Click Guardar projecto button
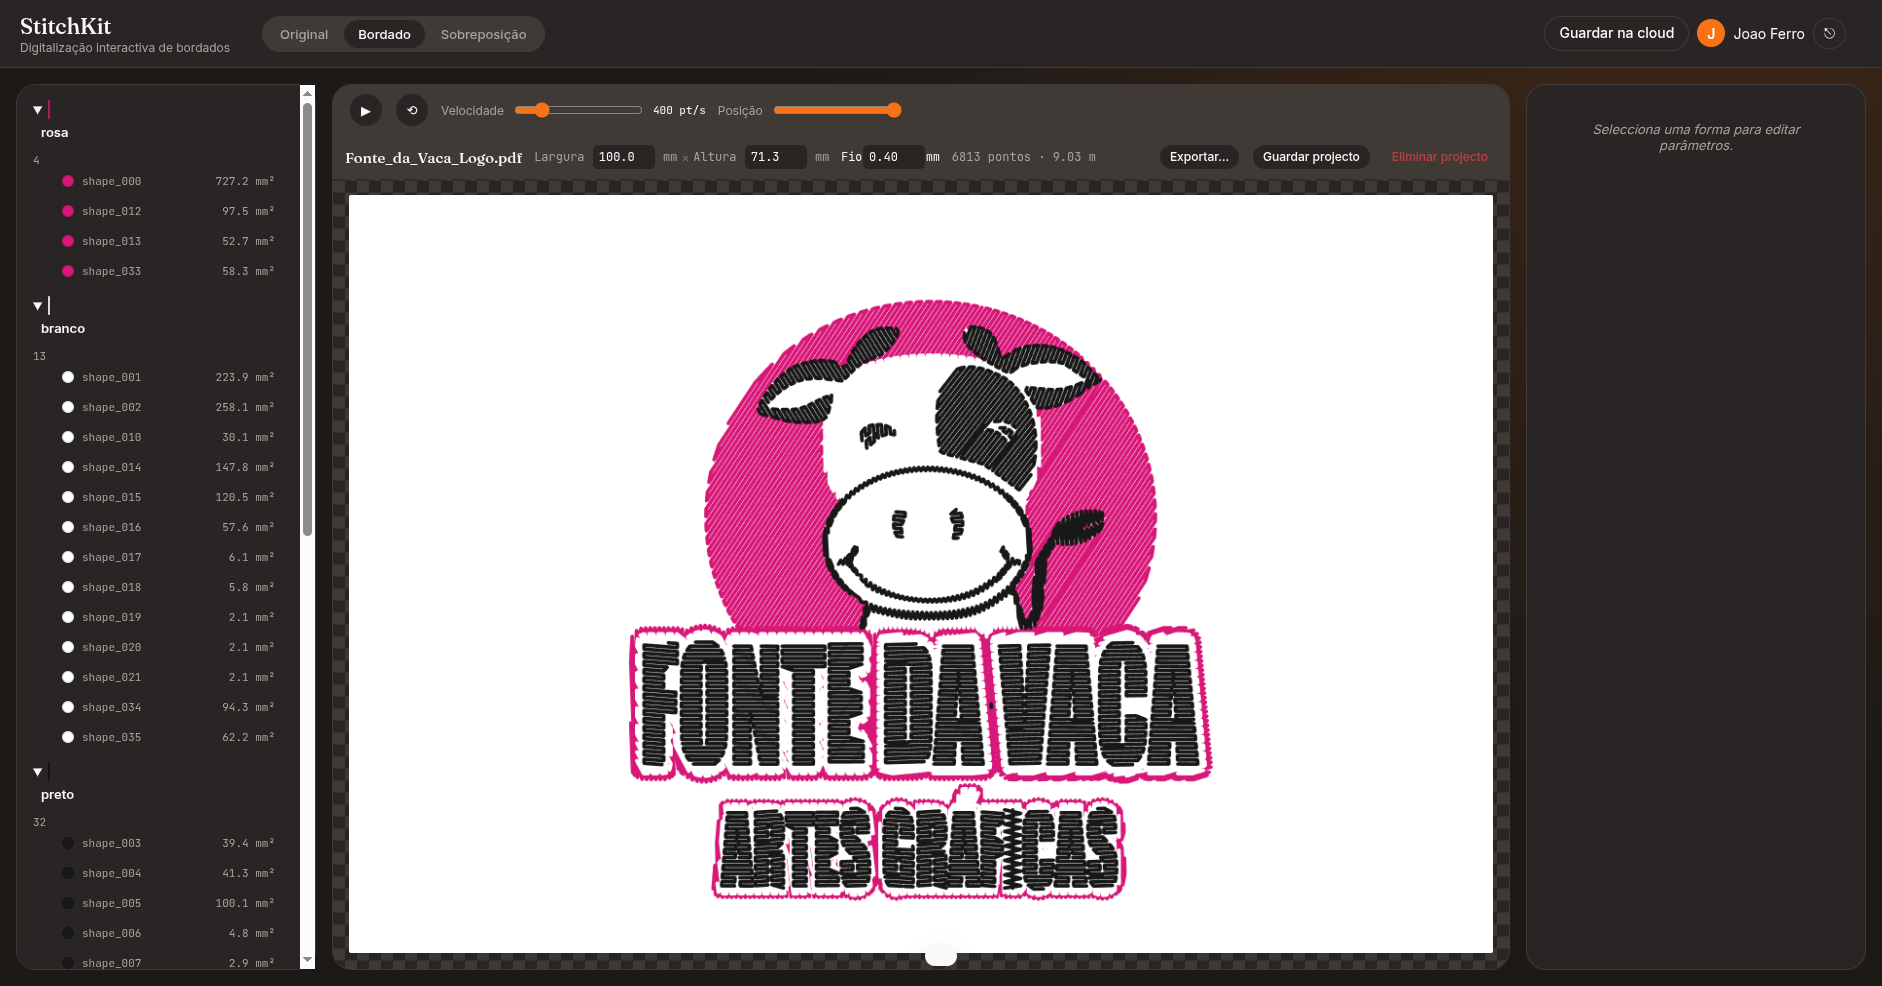 (x=1311, y=157)
